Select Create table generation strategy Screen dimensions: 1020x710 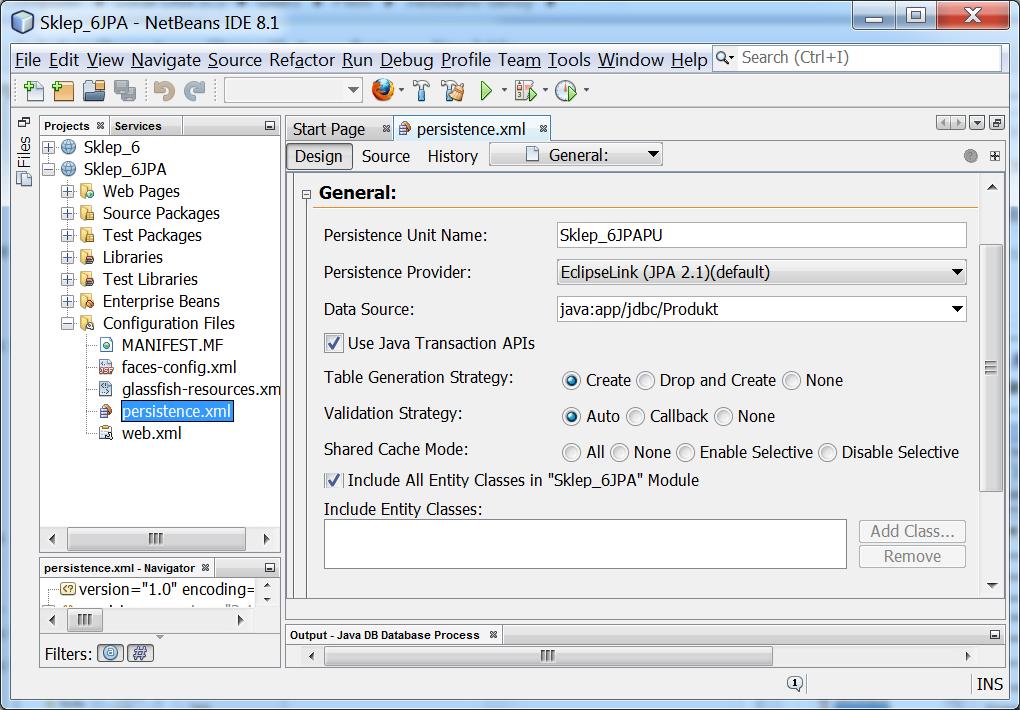tap(571, 381)
